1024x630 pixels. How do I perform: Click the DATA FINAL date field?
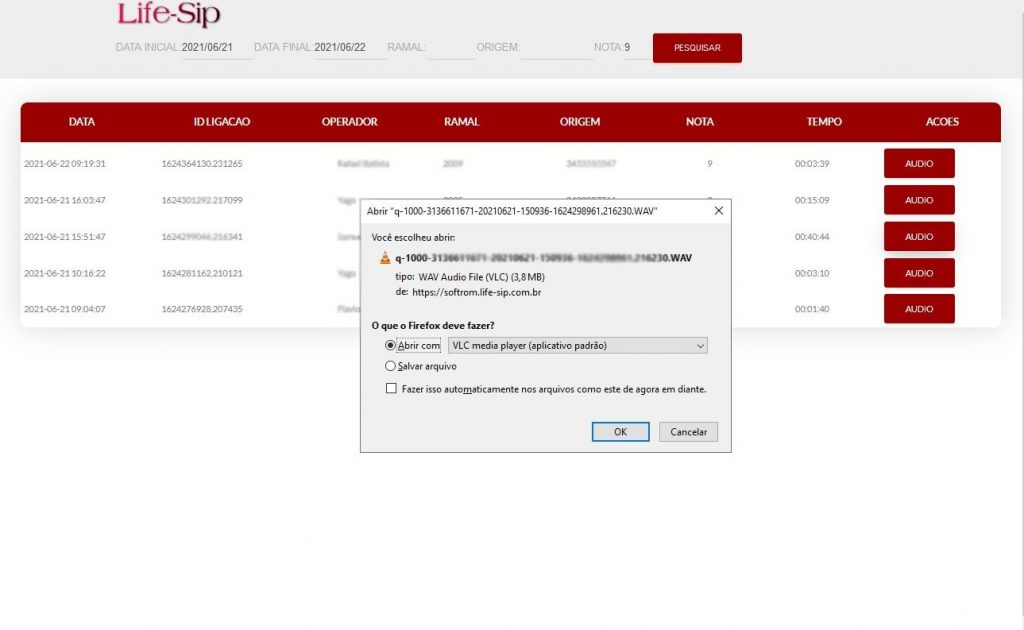tap(350, 47)
